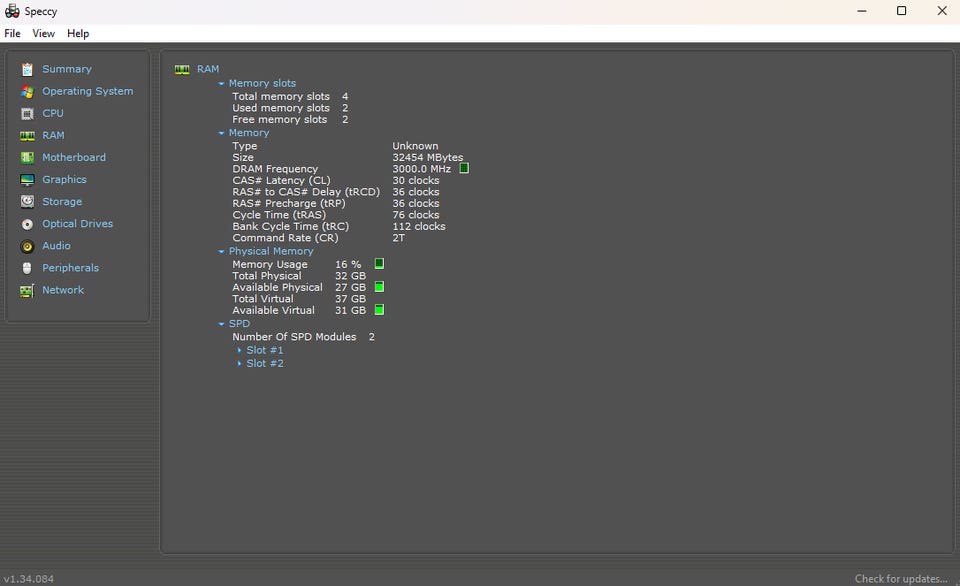Open the File menu
Viewport: 960px width, 586px height.
(x=12, y=33)
